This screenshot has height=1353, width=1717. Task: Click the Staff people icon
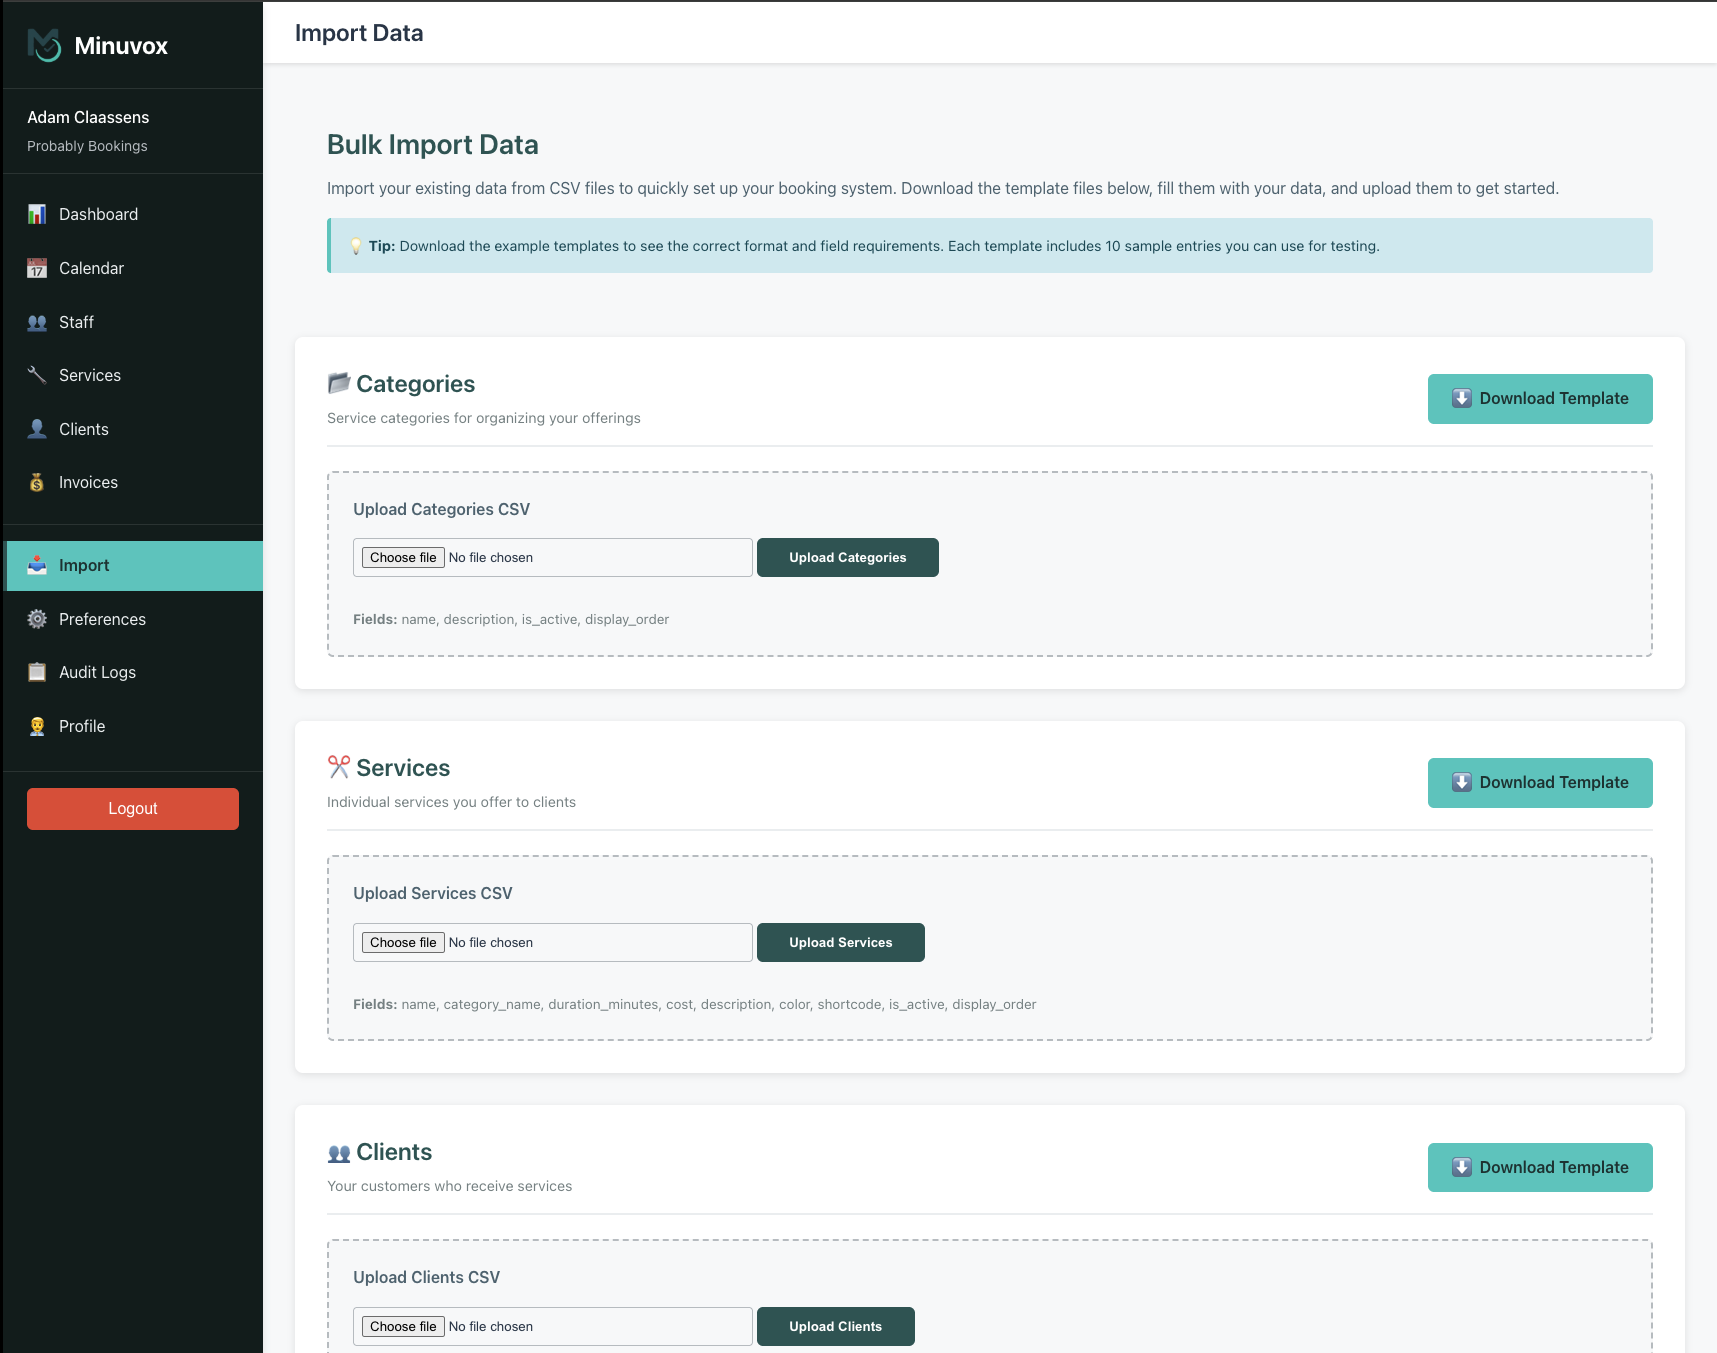click(37, 322)
